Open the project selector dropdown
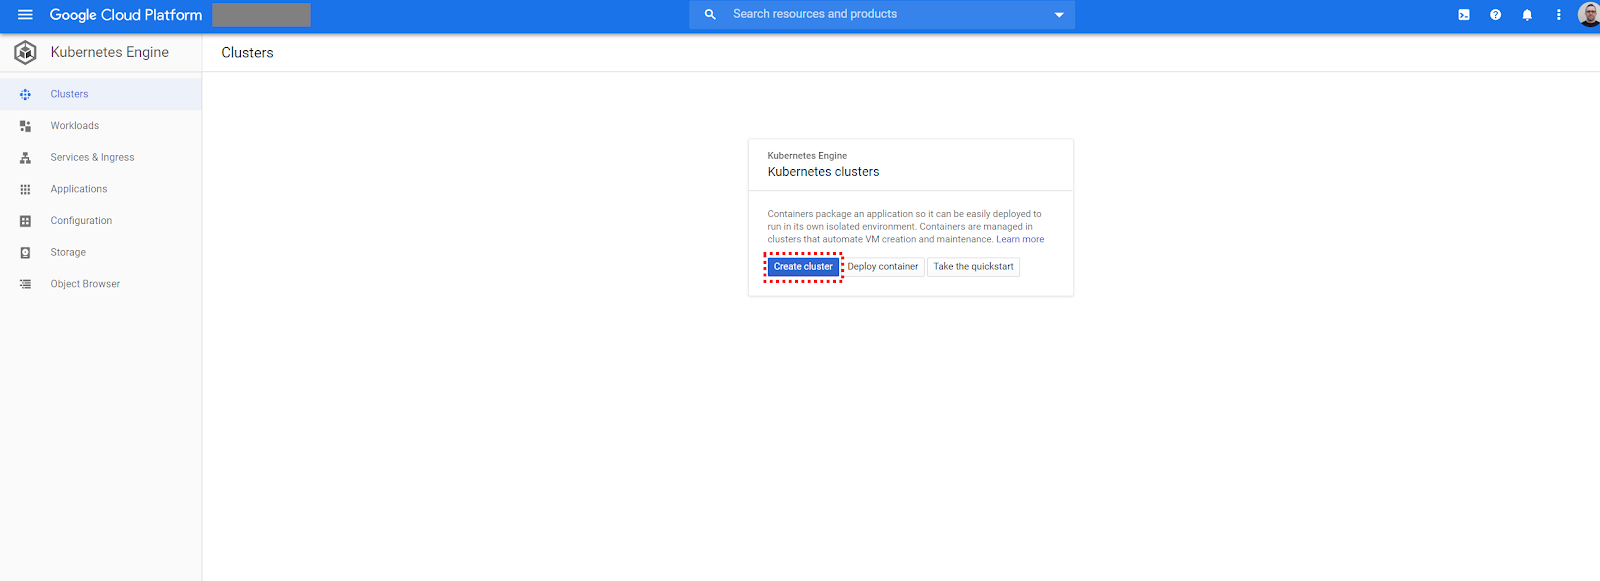The height and width of the screenshot is (581, 1600). [261, 15]
